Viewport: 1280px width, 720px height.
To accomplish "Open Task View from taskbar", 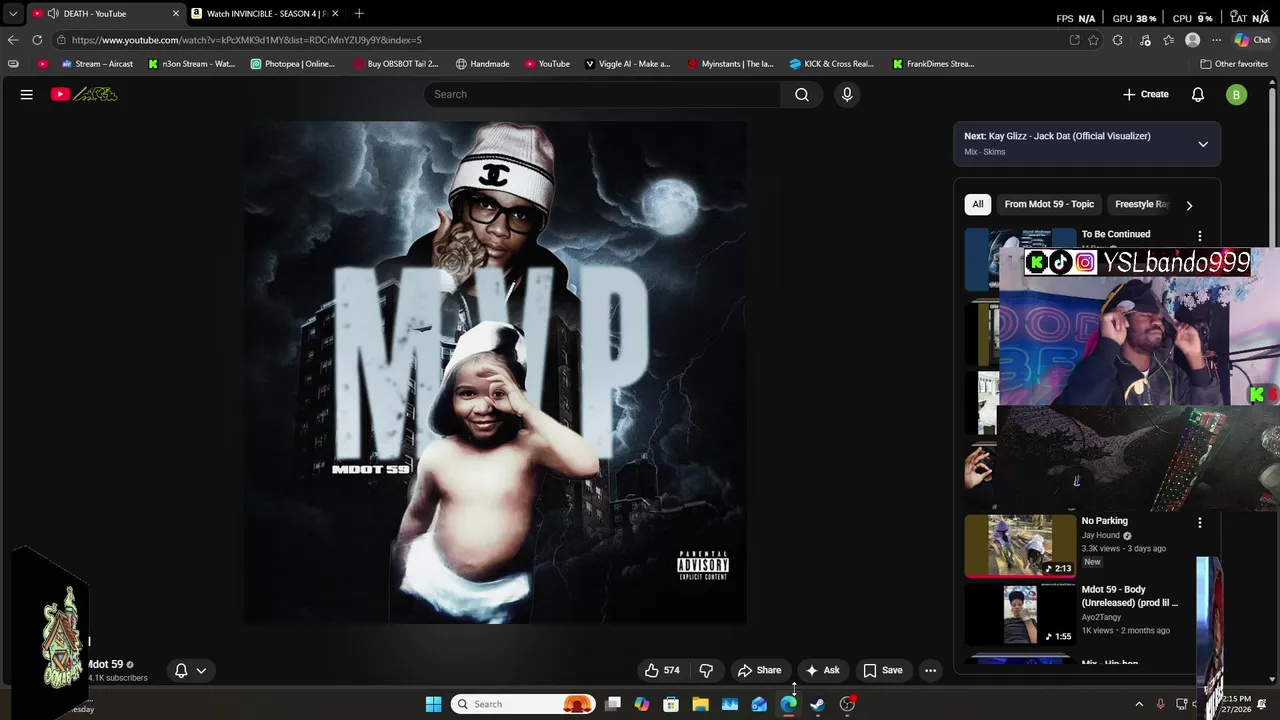I will pos(613,704).
